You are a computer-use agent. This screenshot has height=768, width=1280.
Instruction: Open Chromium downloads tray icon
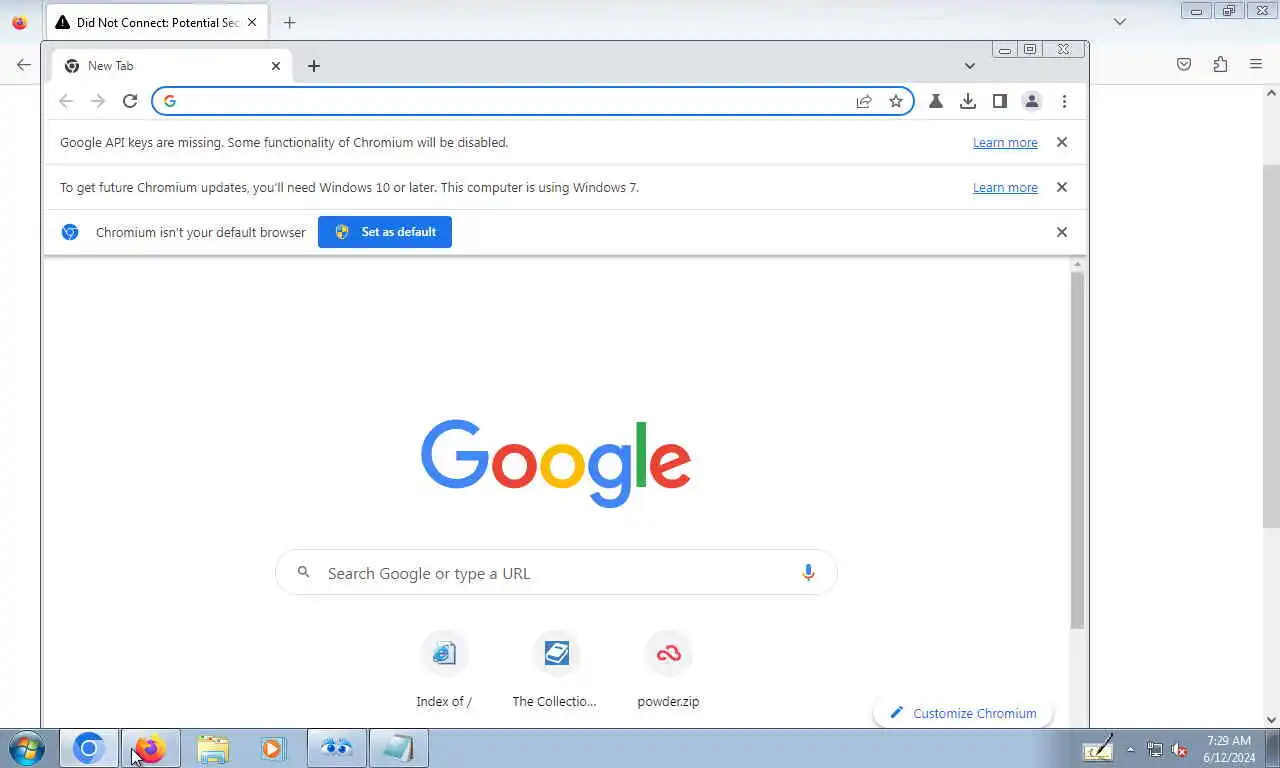[x=968, y=101]
